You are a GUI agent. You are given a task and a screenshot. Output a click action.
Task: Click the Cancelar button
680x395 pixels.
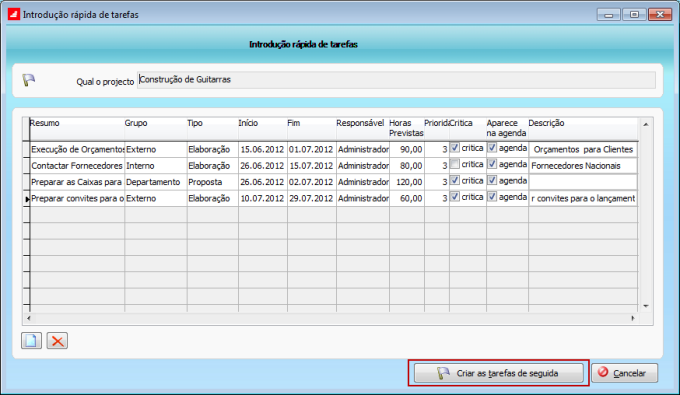624,373
